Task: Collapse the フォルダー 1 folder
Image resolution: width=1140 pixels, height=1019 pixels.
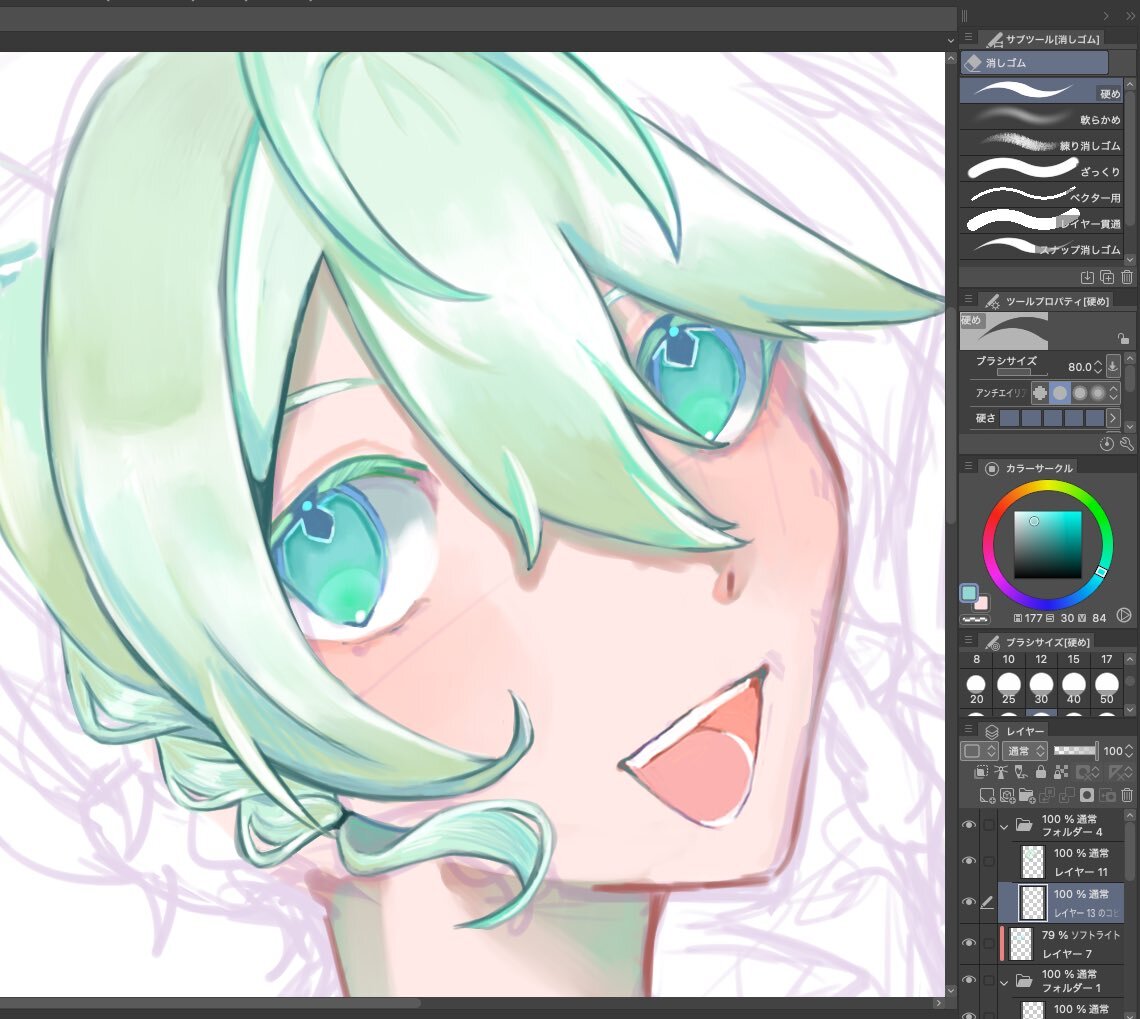Action: [1004, 982]
